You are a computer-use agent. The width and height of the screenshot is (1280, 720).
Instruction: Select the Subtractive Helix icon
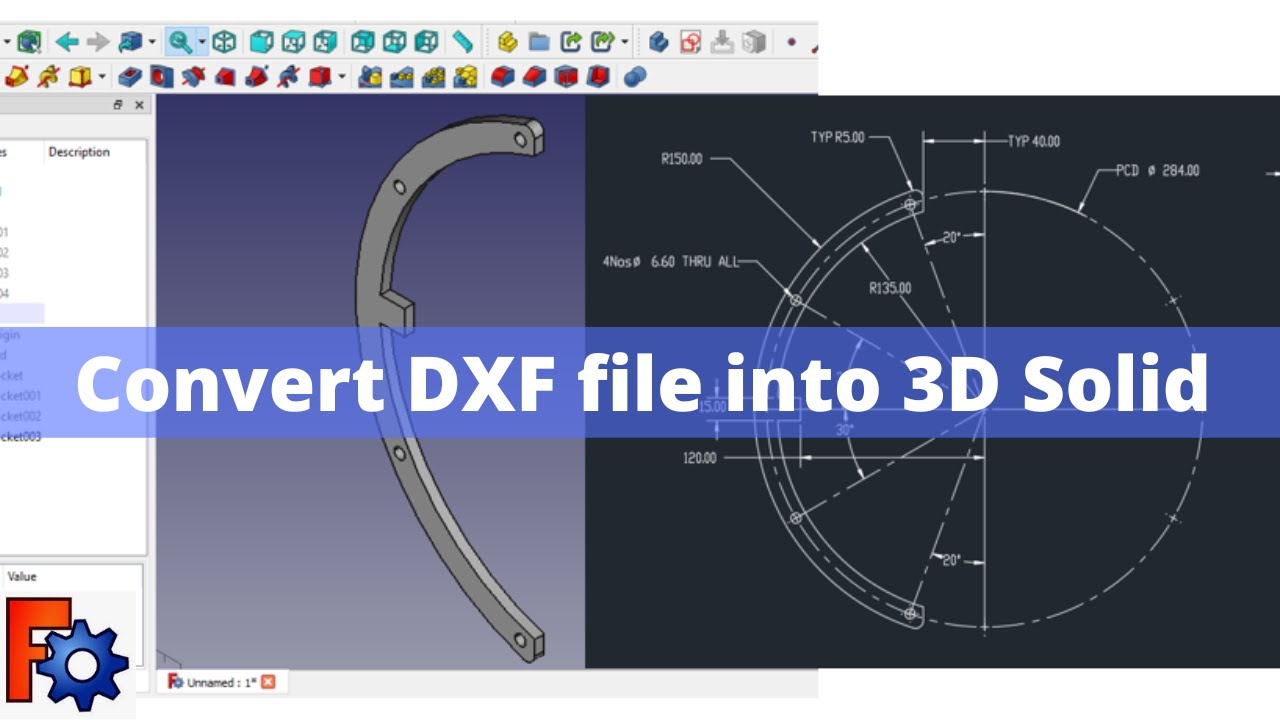(288, 76)
